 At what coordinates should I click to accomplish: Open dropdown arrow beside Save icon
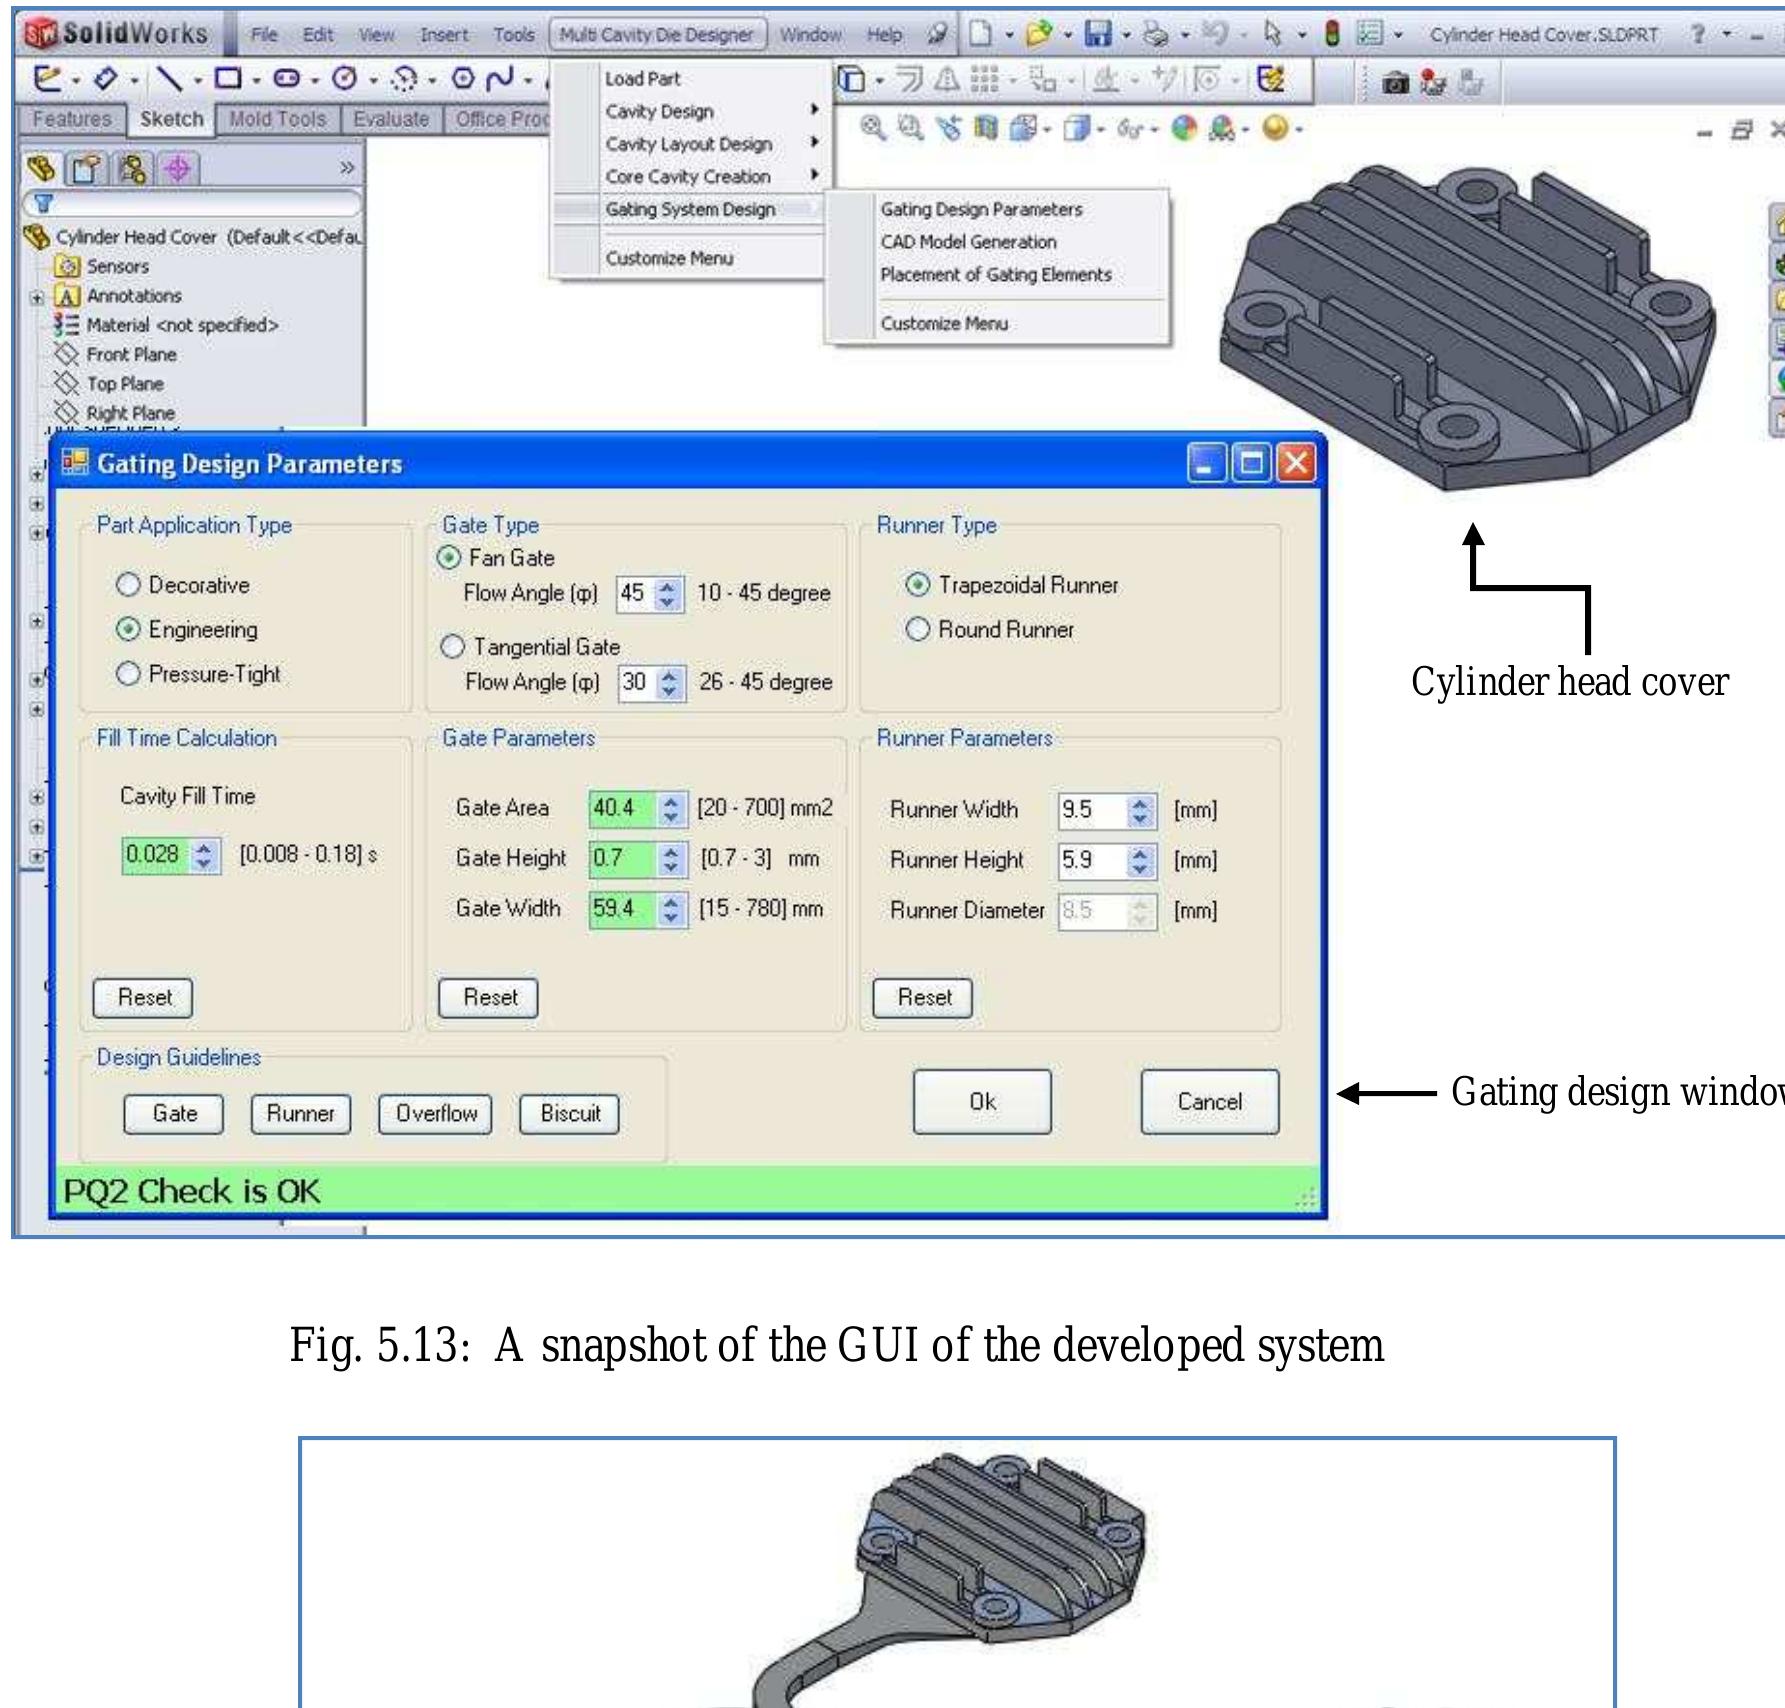click(x=1126, y=36)
